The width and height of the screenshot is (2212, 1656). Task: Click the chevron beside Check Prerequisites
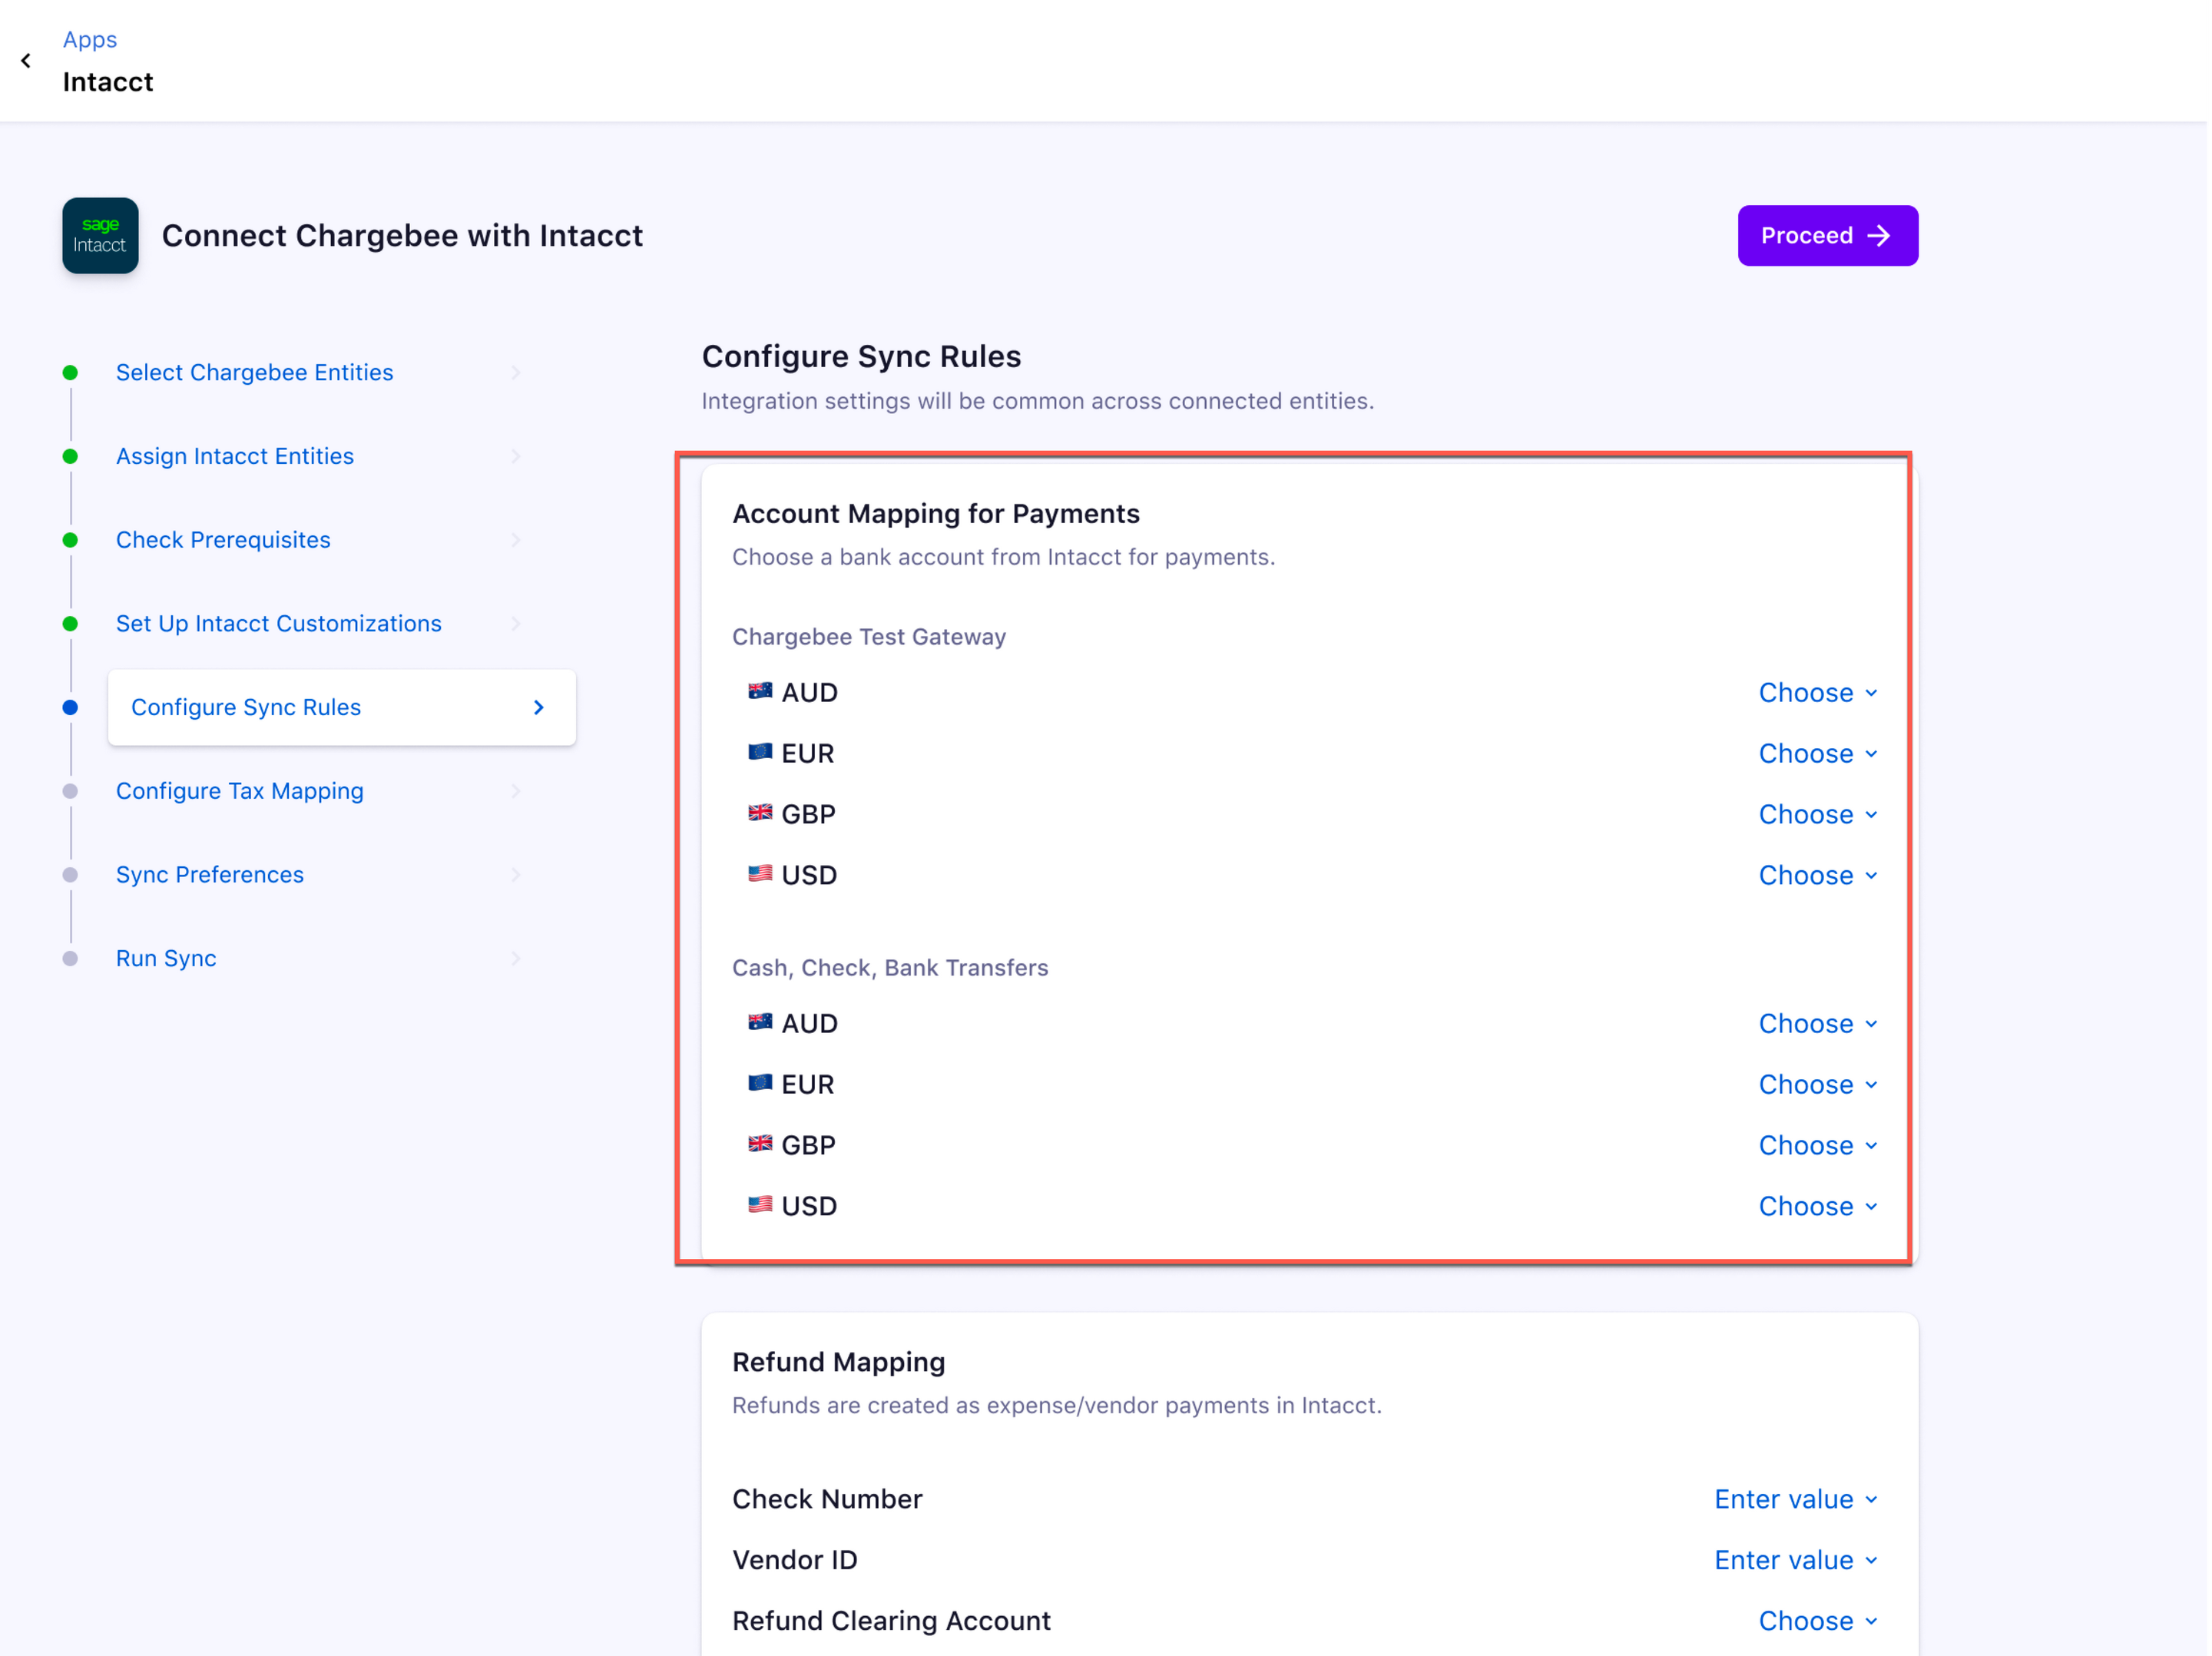[x=516, y=541]
